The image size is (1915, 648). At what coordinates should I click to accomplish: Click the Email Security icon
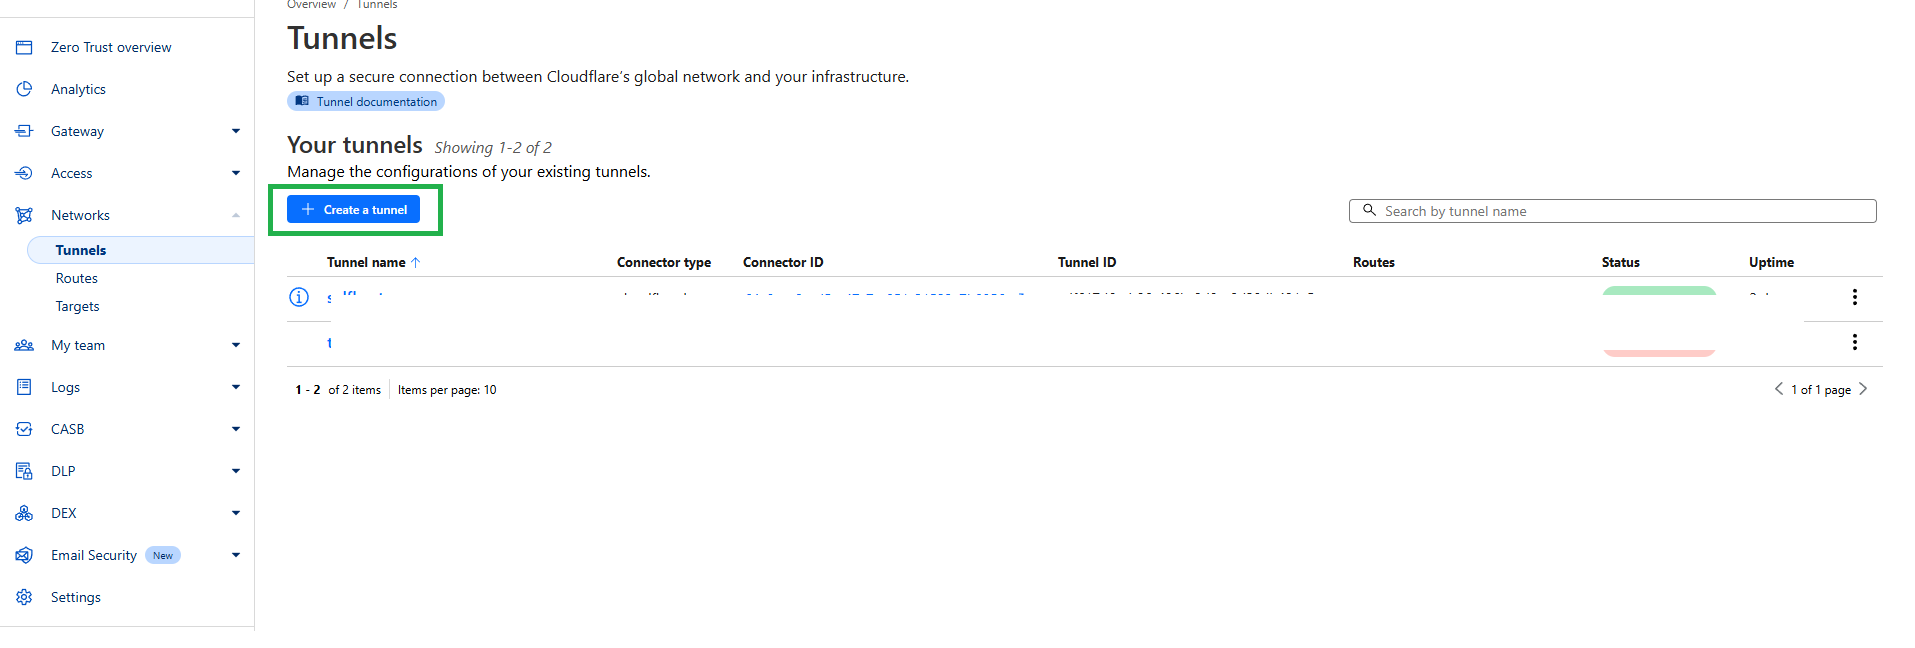24,555
